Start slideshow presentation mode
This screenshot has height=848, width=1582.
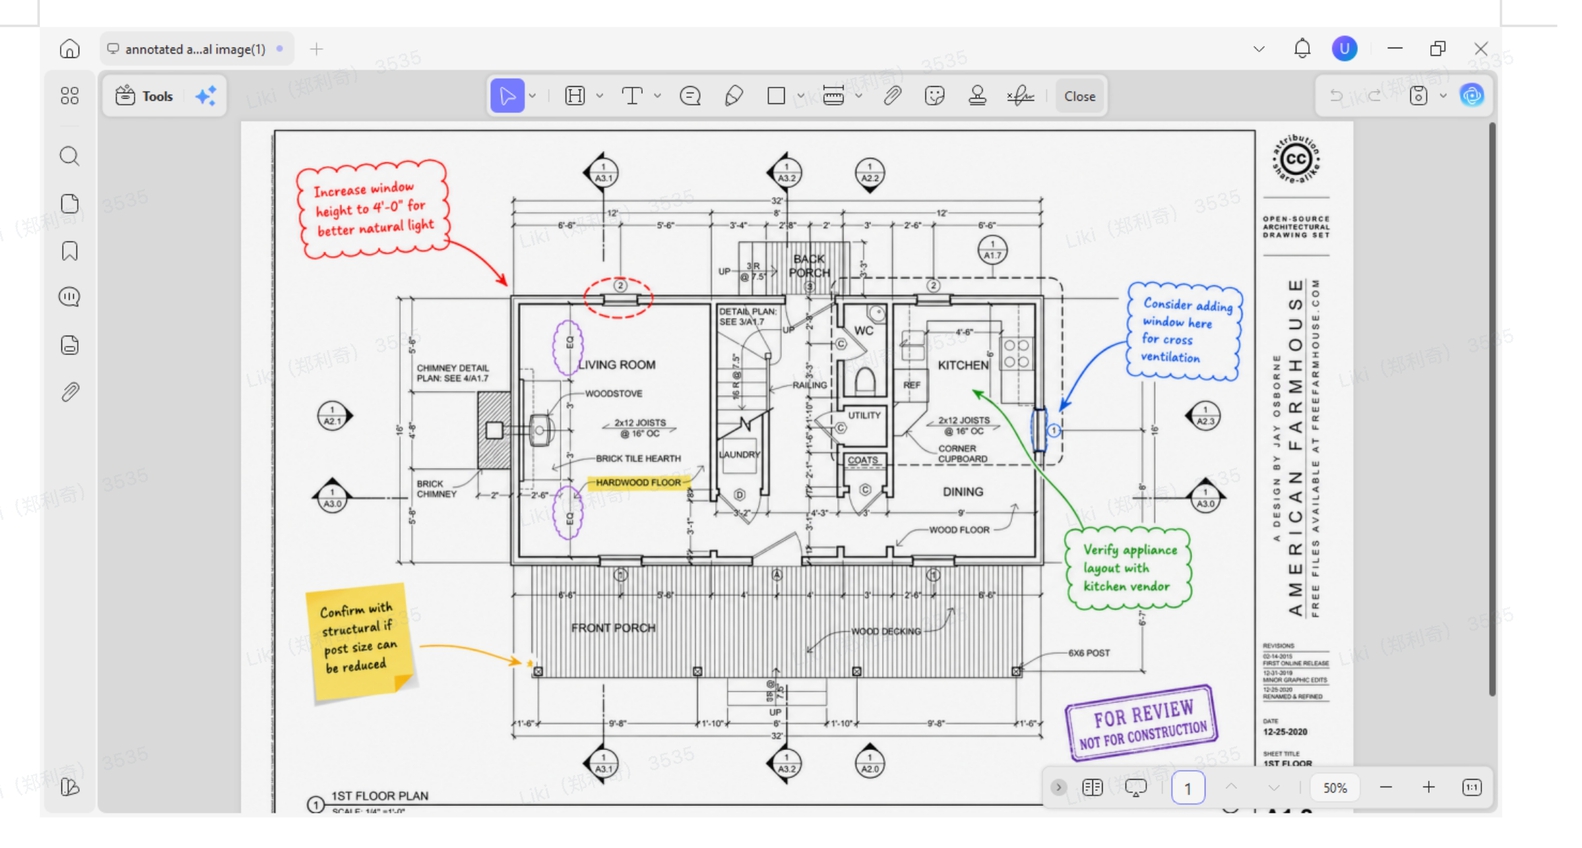click(1135, 787)
